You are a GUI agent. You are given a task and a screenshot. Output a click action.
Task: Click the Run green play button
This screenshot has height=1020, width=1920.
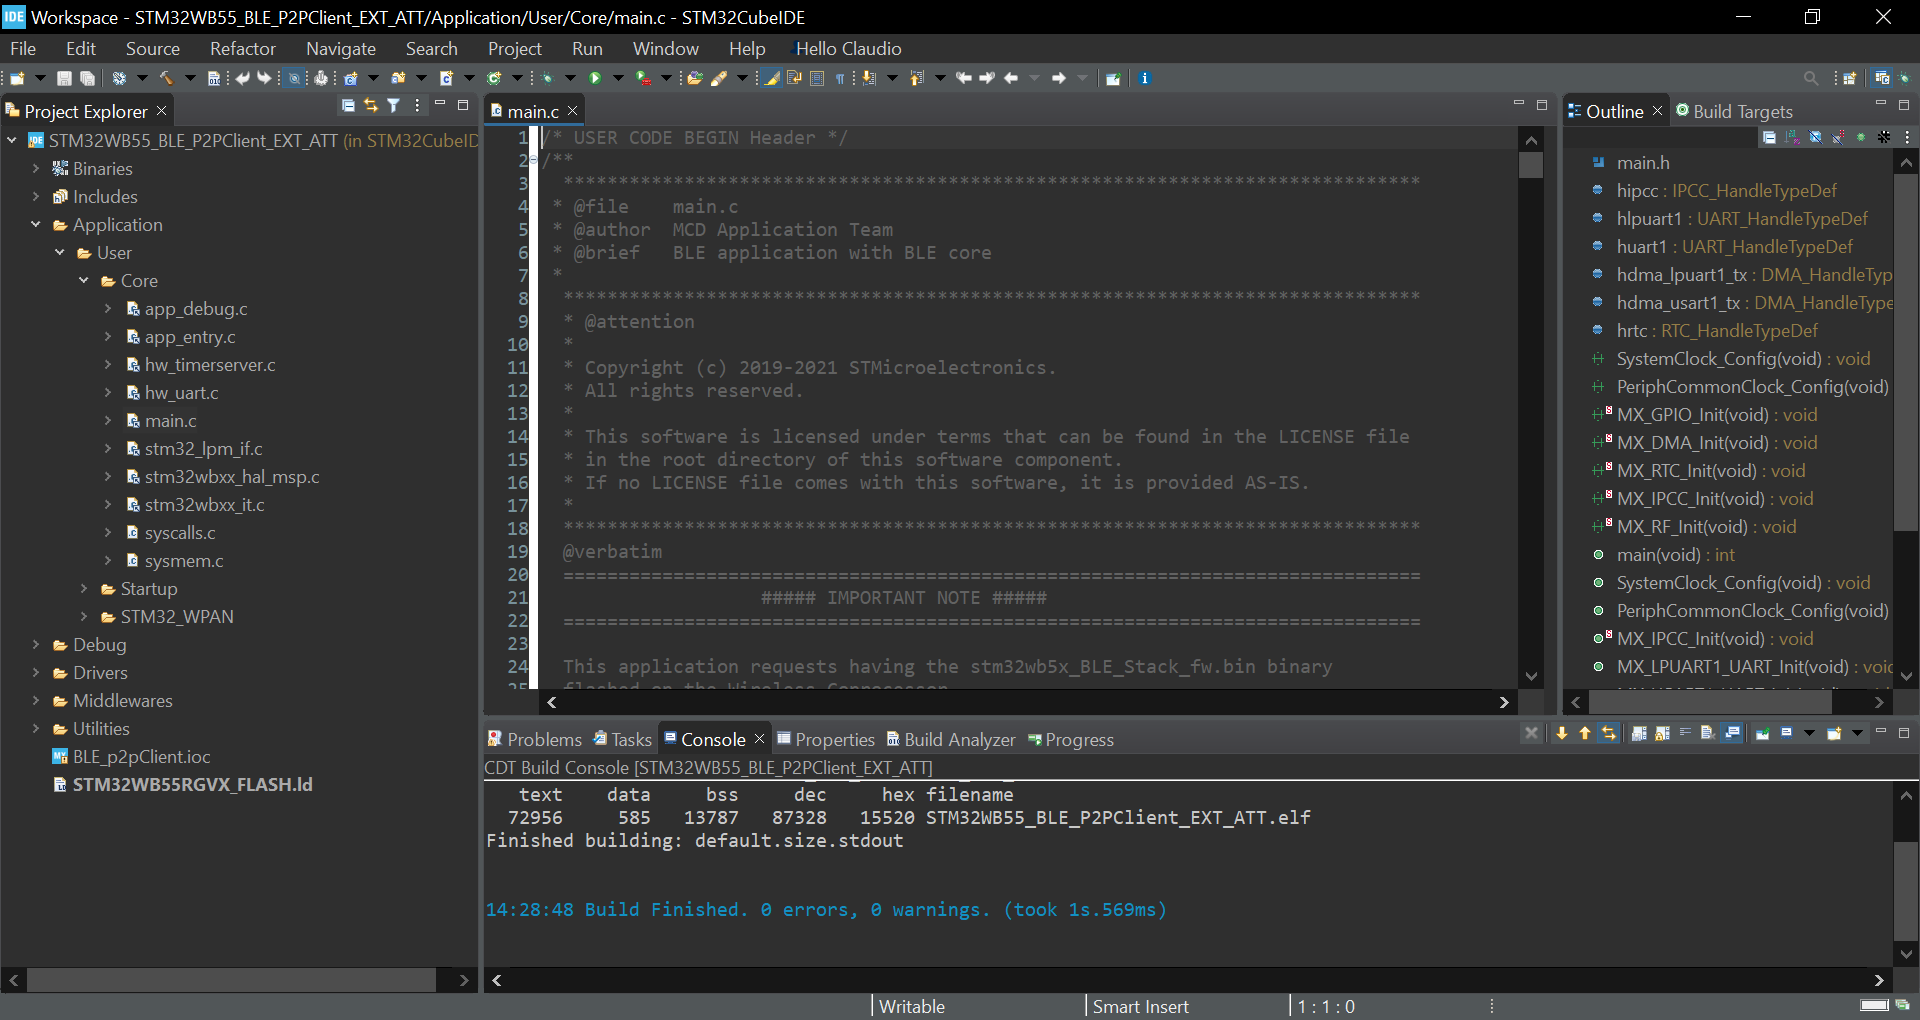tap(594, 78)
